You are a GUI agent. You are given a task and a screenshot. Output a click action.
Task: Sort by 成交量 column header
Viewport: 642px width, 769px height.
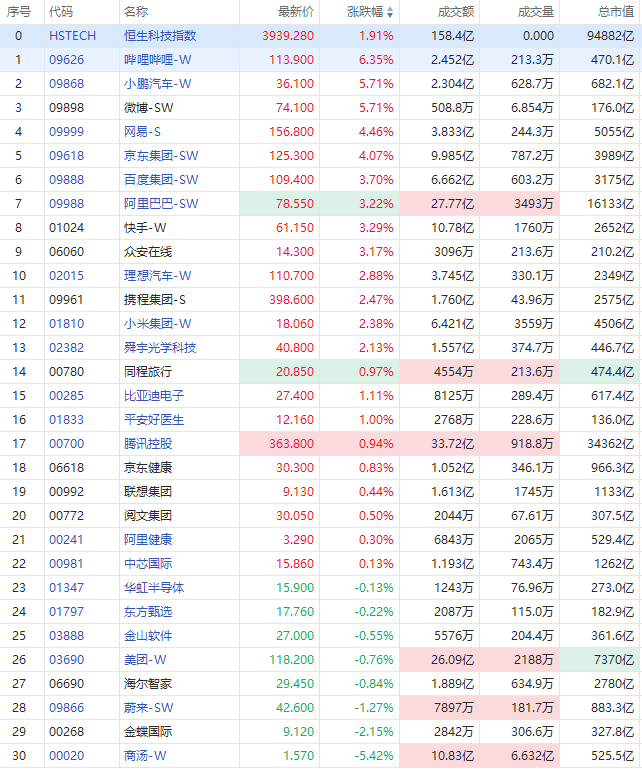(x=536, y=12)
